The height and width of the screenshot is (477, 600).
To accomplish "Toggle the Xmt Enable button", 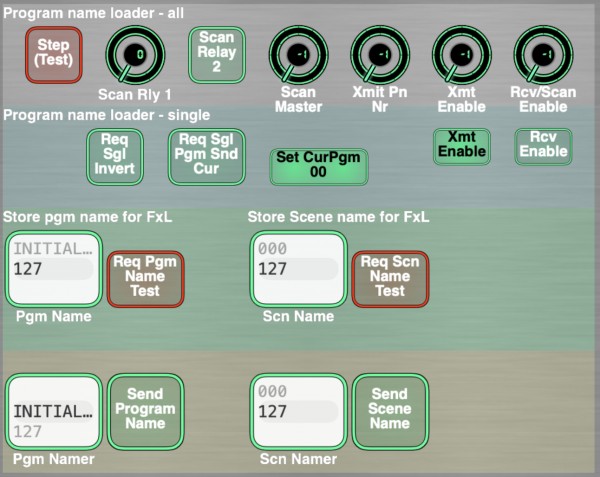I will coord(461,147).
